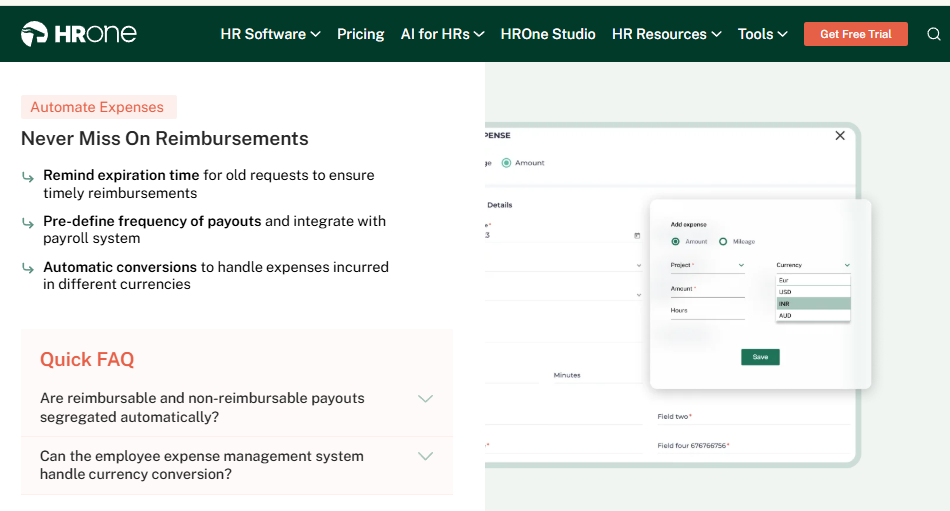Select the Amount radio in Add expense

coord(675,241)
